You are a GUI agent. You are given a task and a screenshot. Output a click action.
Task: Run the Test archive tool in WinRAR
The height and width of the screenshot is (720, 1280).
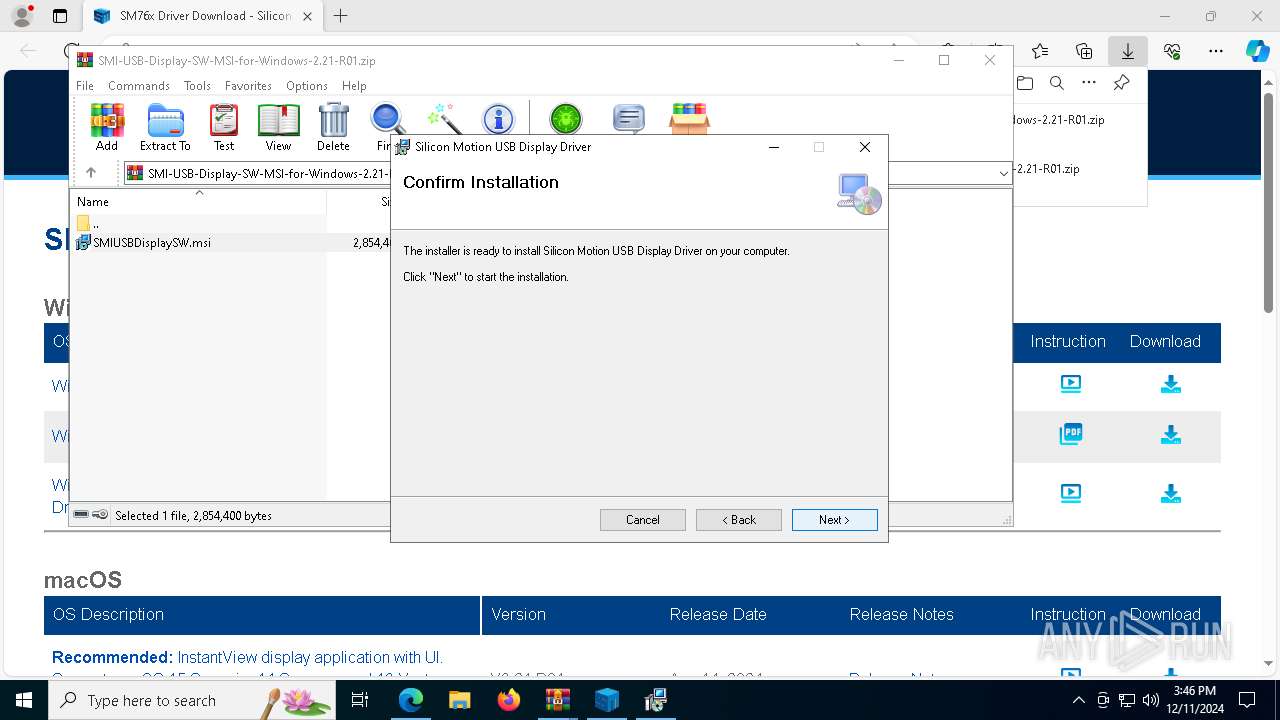click(x=224, y=127)
